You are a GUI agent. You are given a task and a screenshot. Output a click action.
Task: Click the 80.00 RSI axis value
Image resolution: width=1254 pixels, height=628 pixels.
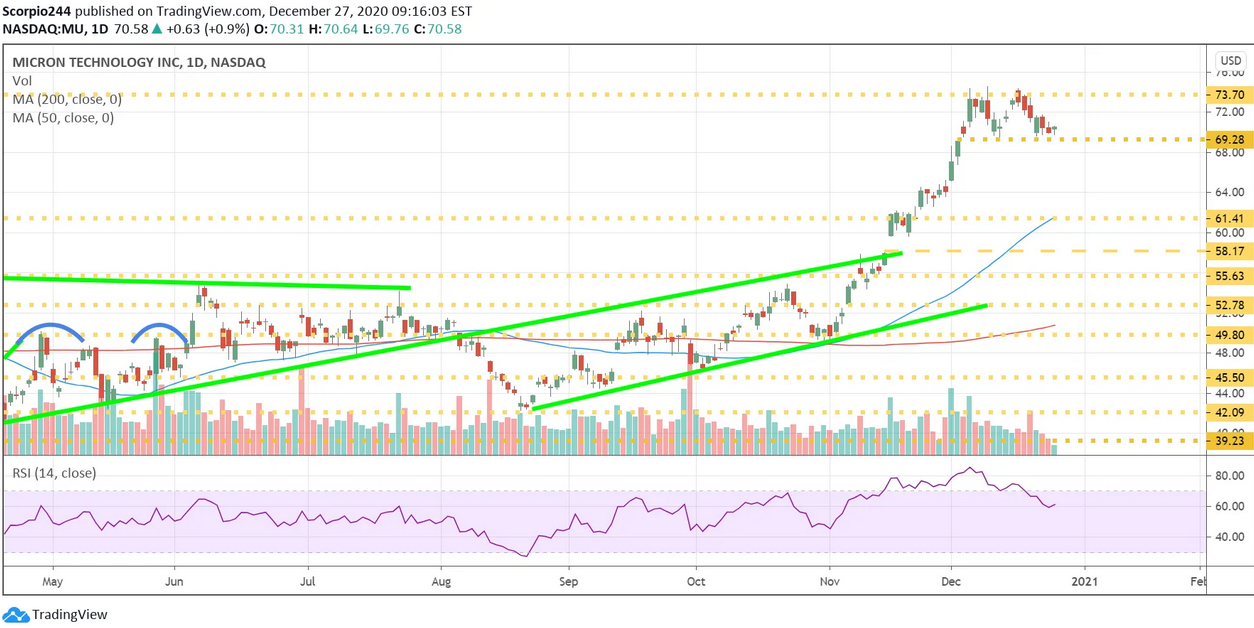1229,476
